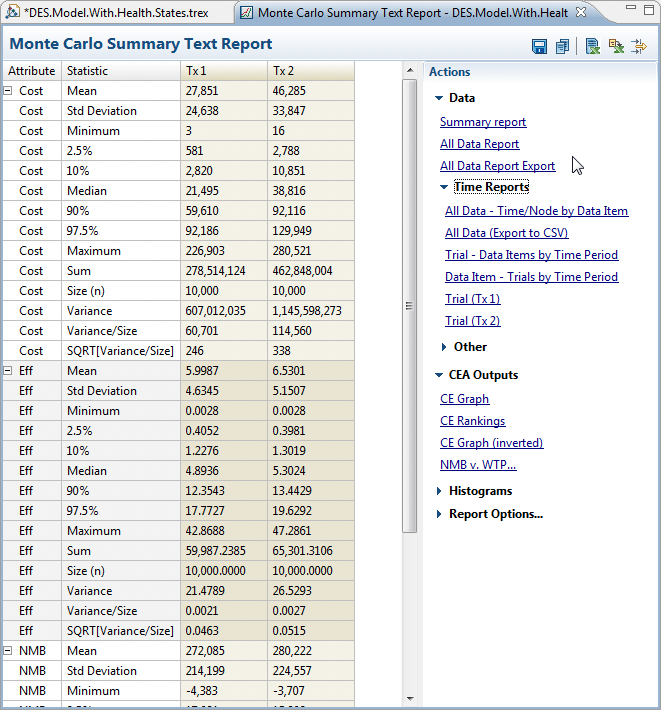Image resolution: width=661 pixels, height=710 pixels.
Task: Open the CE Rankings link
Action: point(473,421)
